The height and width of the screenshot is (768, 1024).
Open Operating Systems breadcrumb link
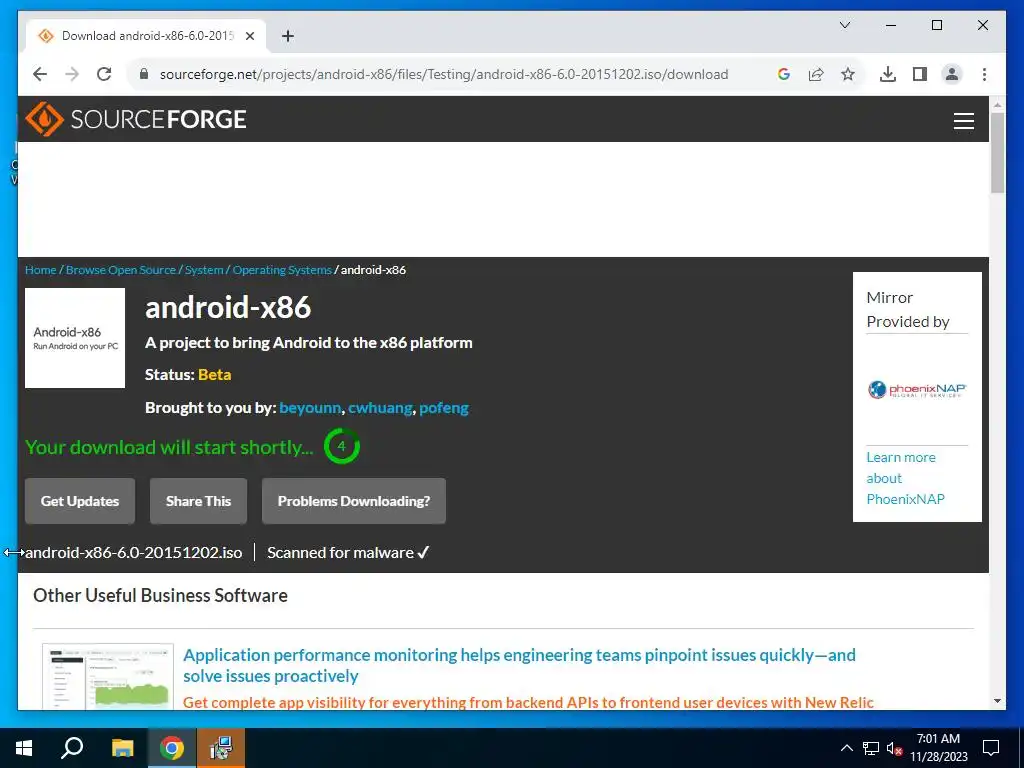[x=282, y=270]
